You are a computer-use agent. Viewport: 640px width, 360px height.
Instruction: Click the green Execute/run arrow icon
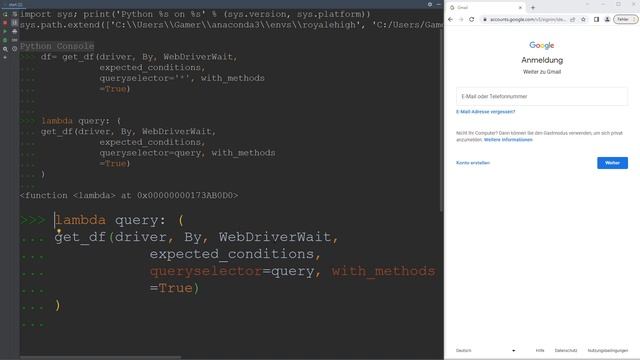click(5, 31)
